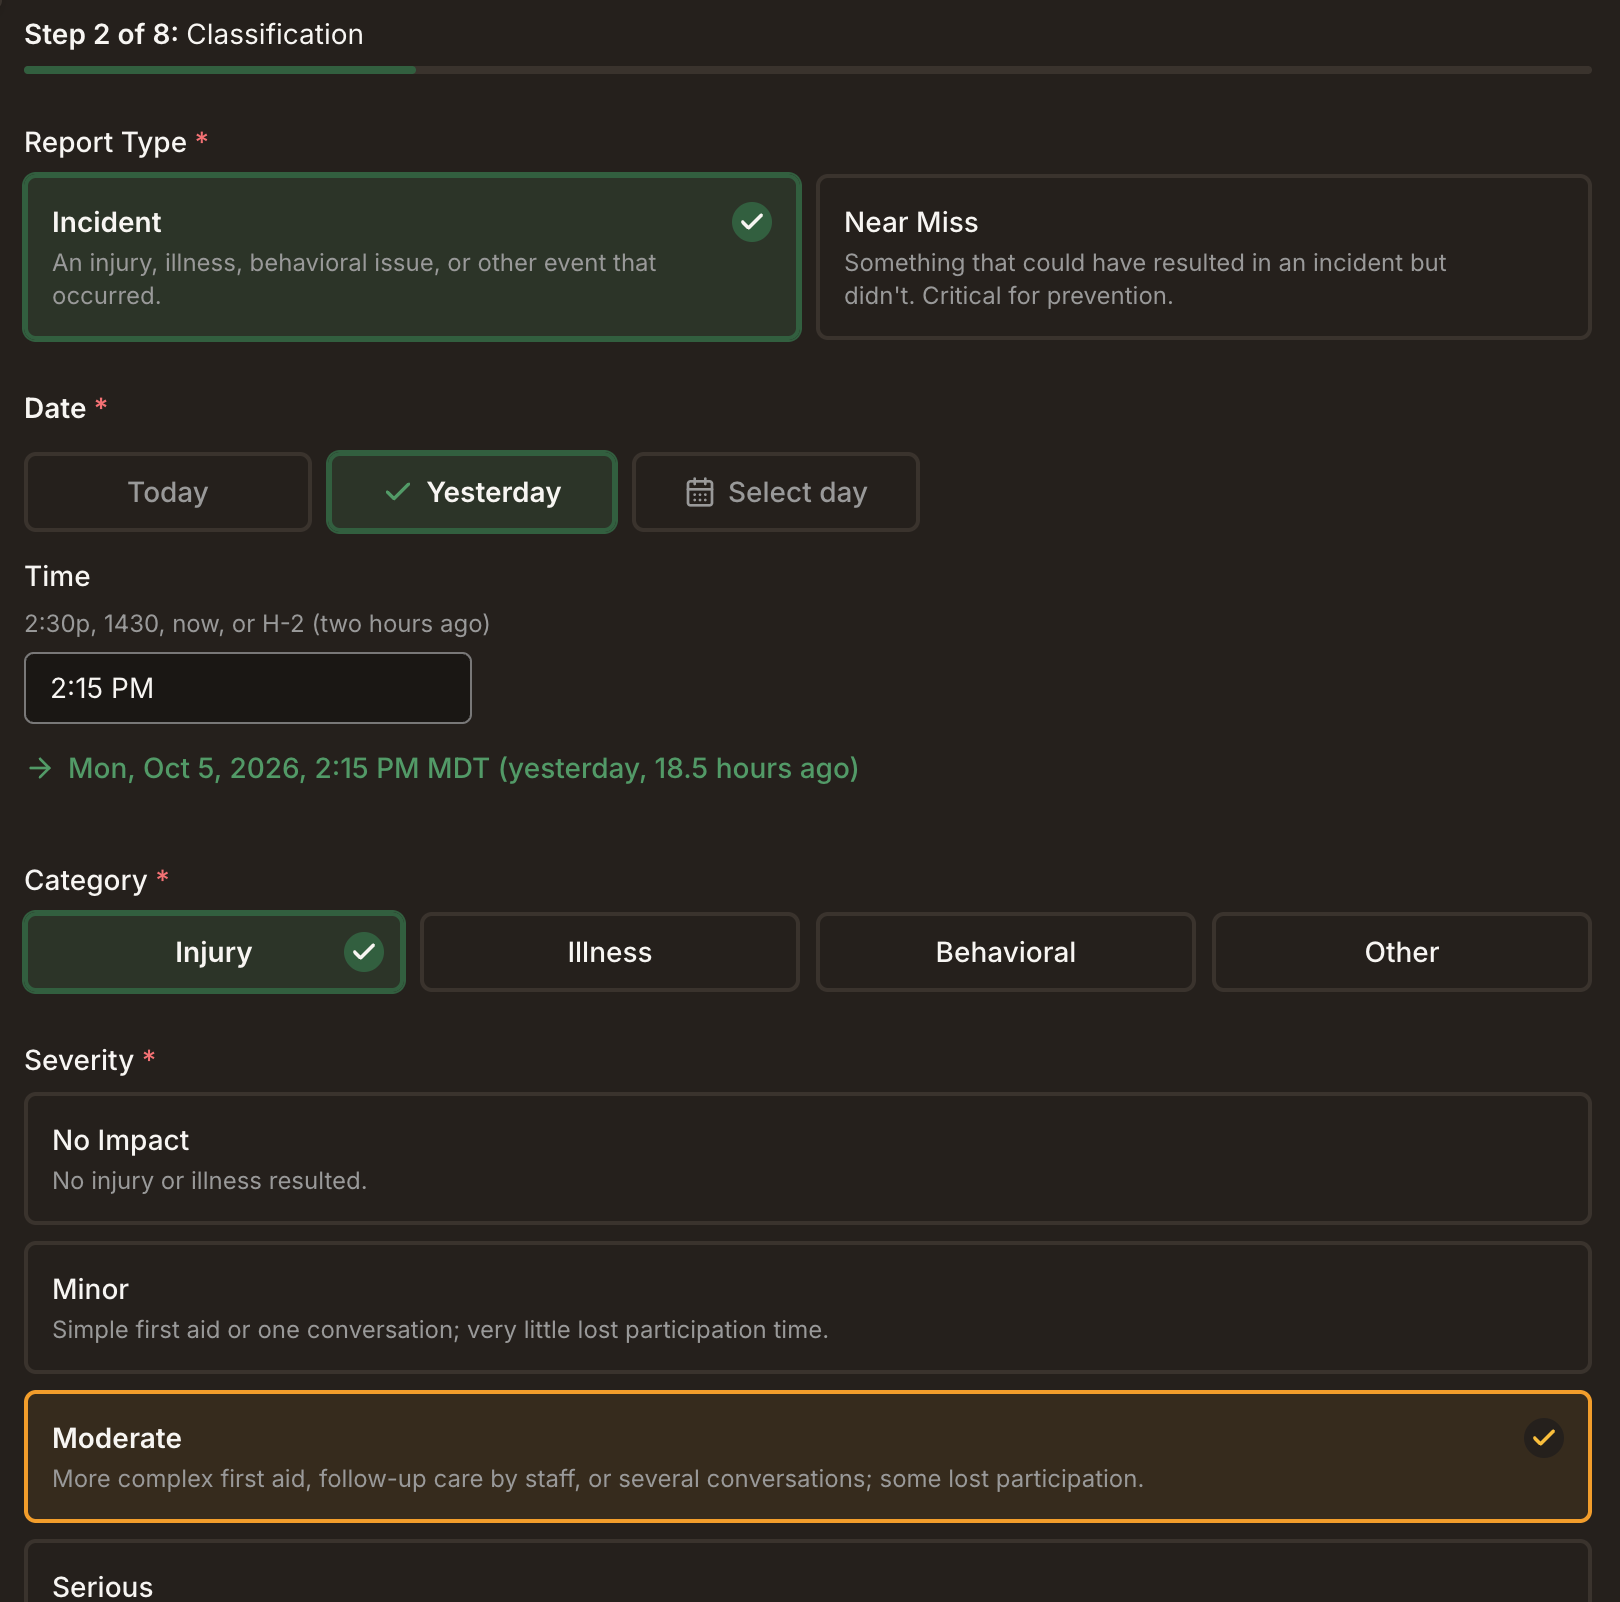Choose the Behavioral category
1620x1602 pixels.
coord(1006,952)
